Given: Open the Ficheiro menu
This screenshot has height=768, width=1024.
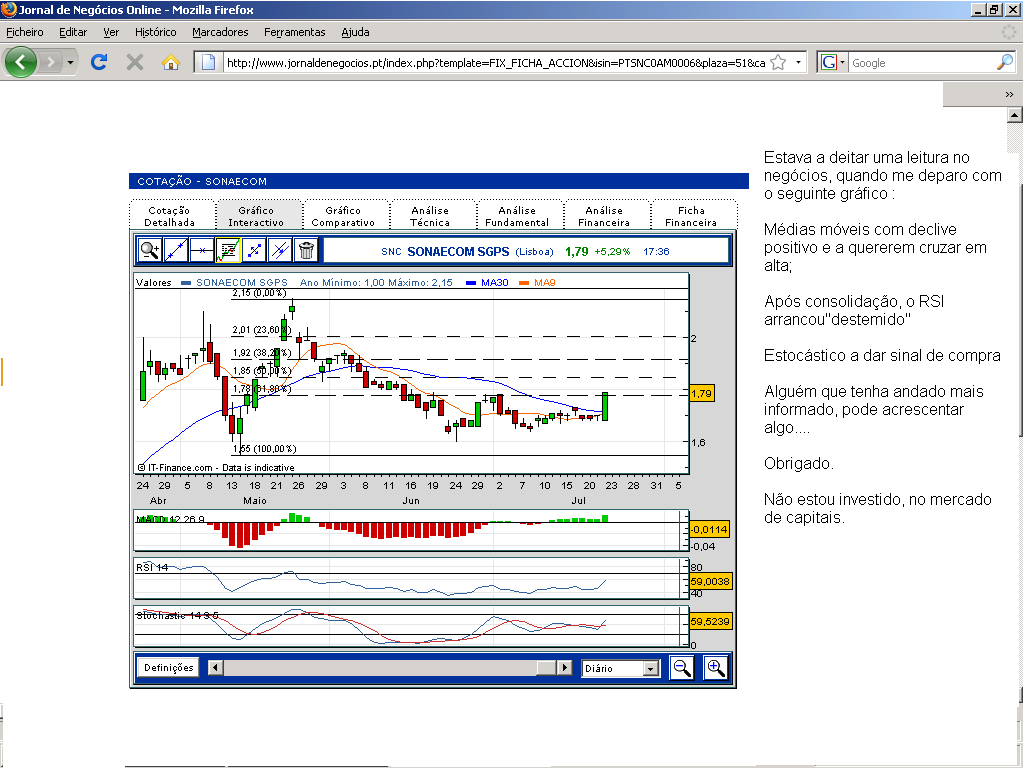Looking at the screenshot, I should [x=25, y=32].
